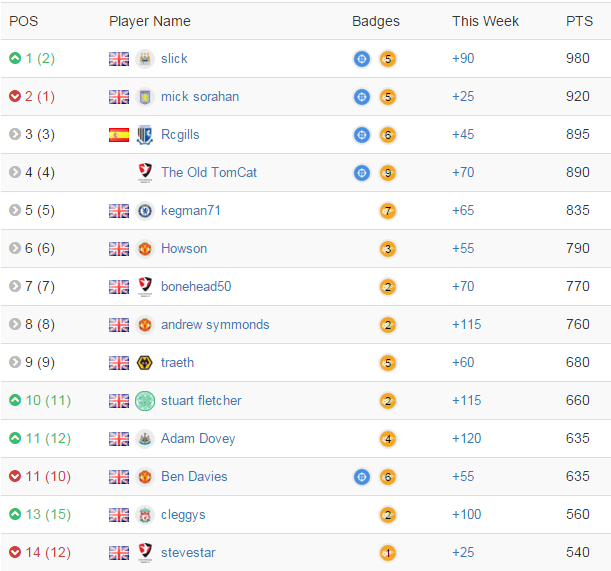Click the orange 9 badge for The Old TomCat
611x571 pixels.
tap(388, 173)
